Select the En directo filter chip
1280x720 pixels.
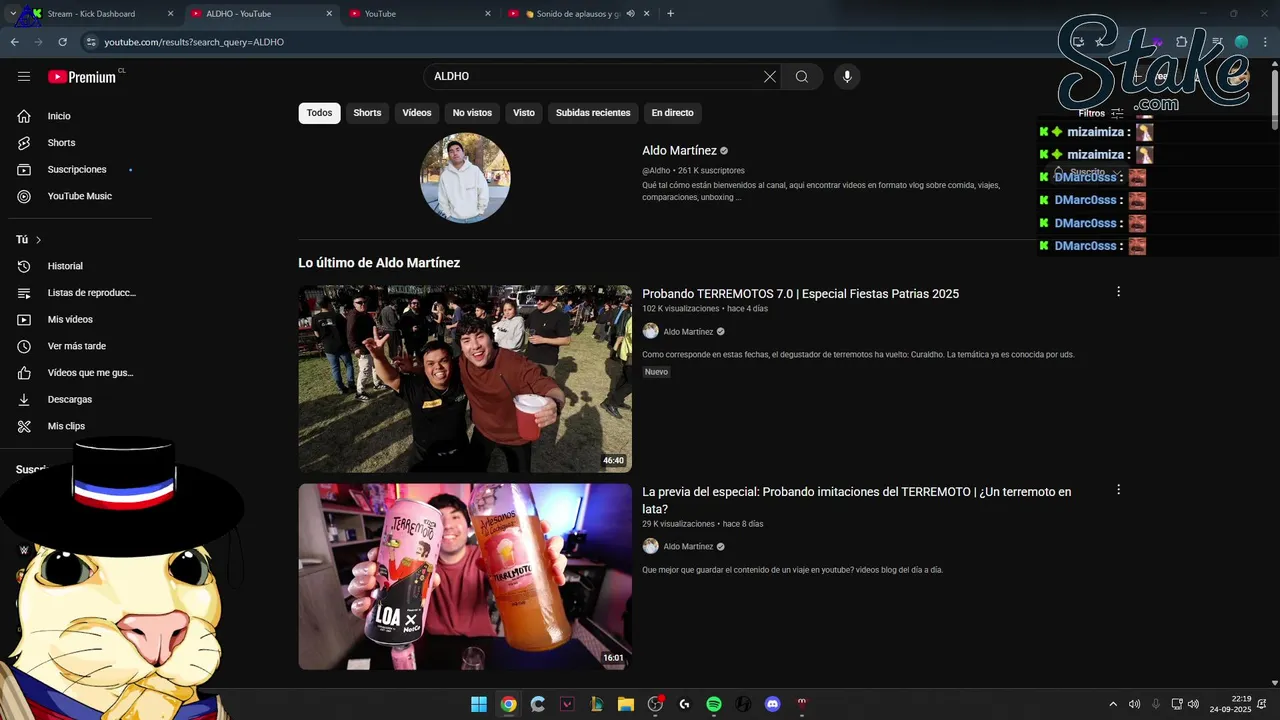(673, 113)
